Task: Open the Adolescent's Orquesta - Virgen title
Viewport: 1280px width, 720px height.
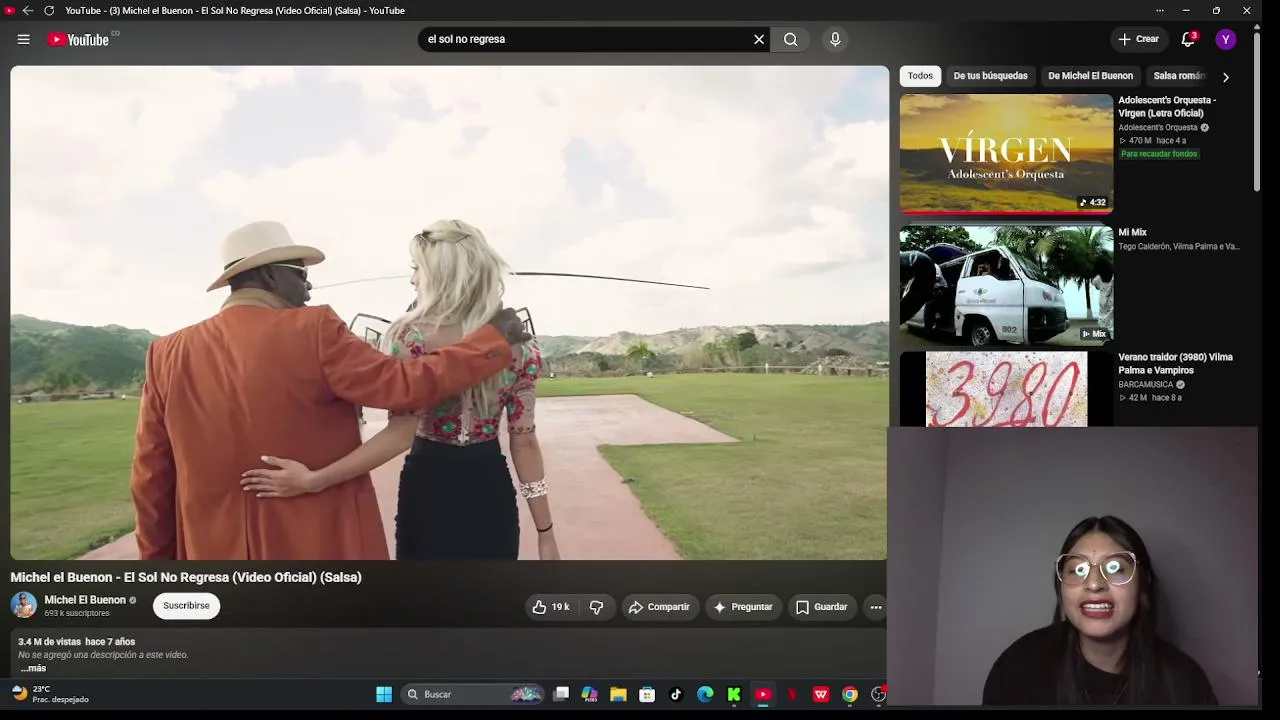Action: point(1167,107)
